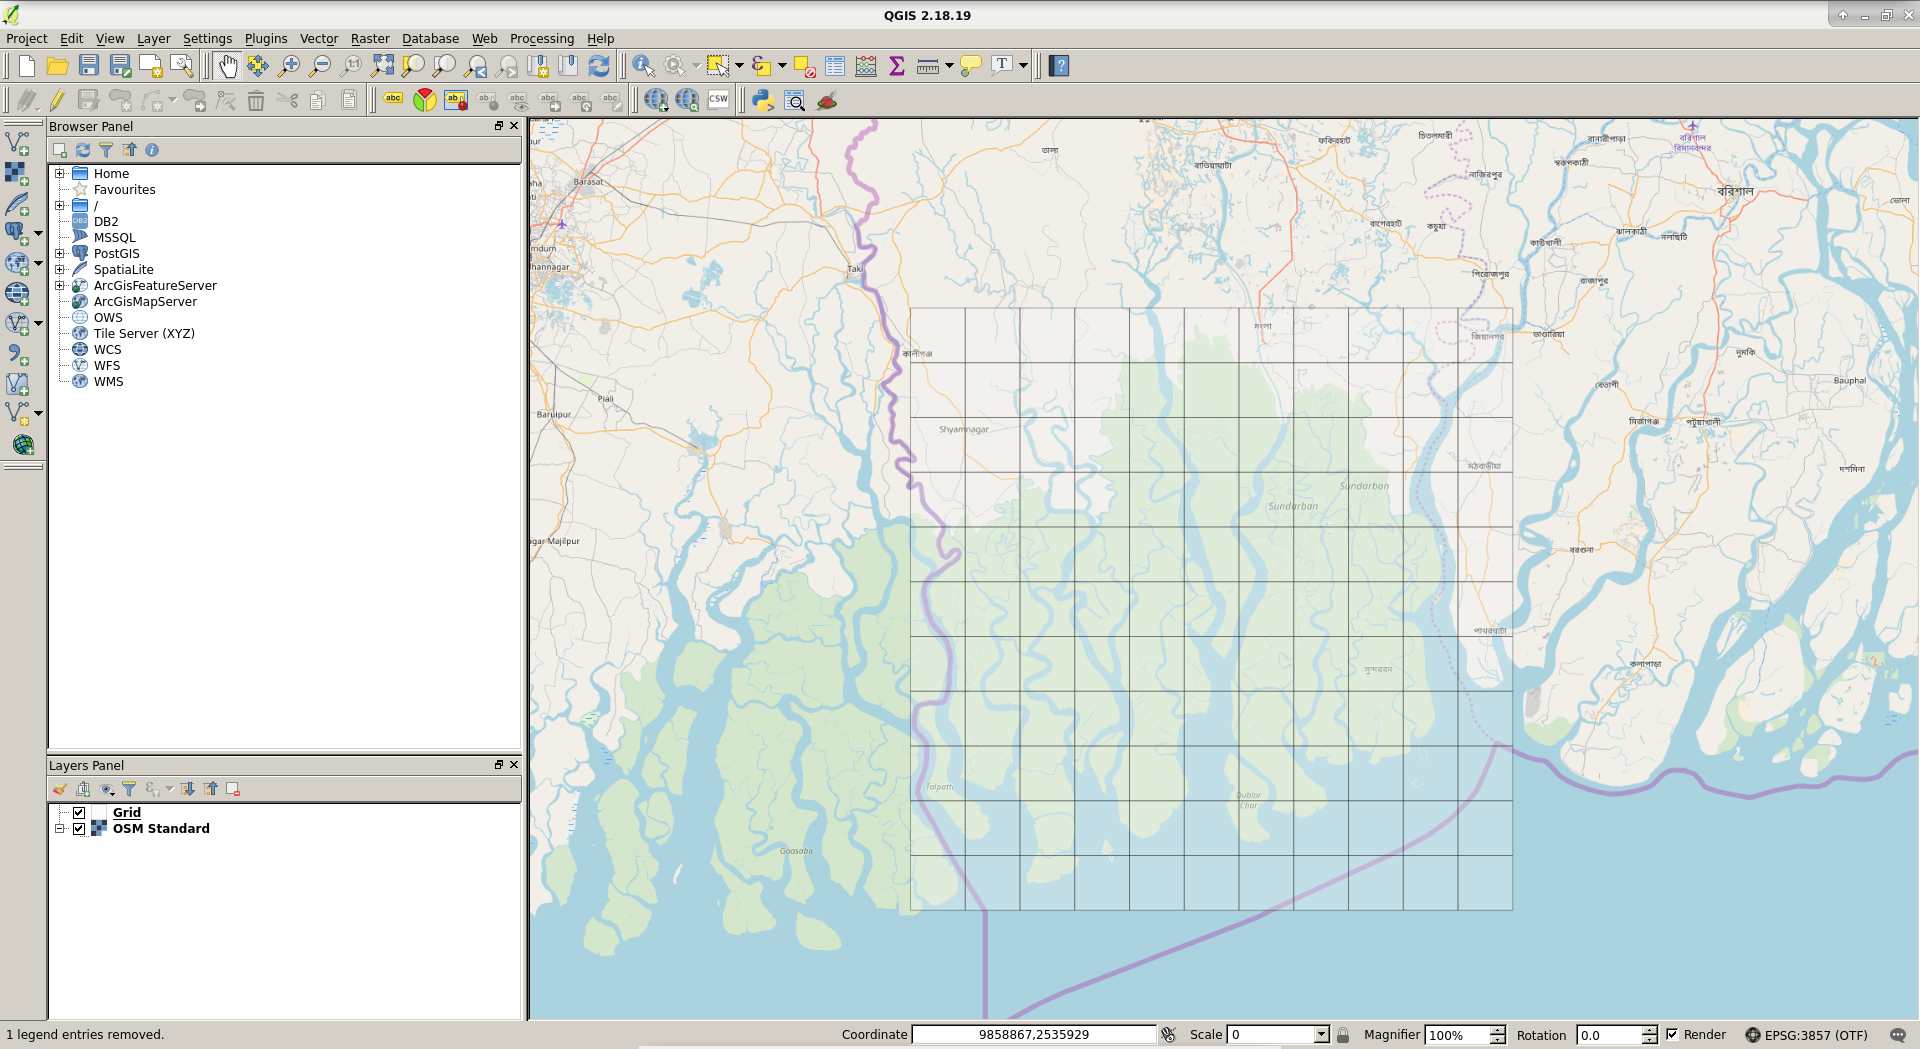This screenshot has width=1920, height=1049.
Task: Click Add Raster Layer checkerboard icon
Action: pos(17,173)
